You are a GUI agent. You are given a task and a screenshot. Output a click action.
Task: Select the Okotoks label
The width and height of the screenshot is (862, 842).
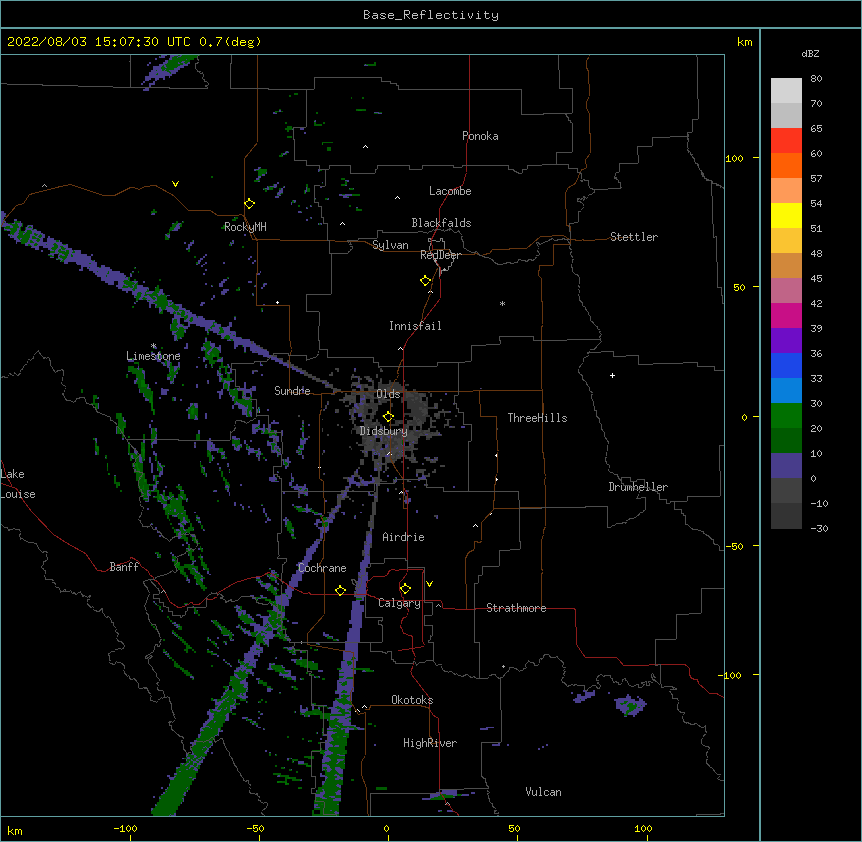click(412, 700)
